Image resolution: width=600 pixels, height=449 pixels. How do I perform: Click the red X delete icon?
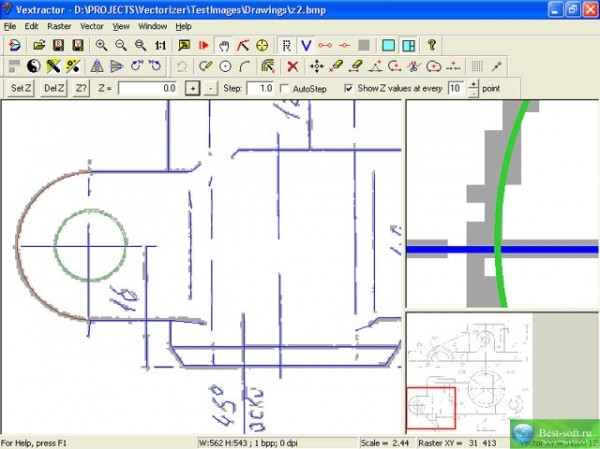(292, 66)
